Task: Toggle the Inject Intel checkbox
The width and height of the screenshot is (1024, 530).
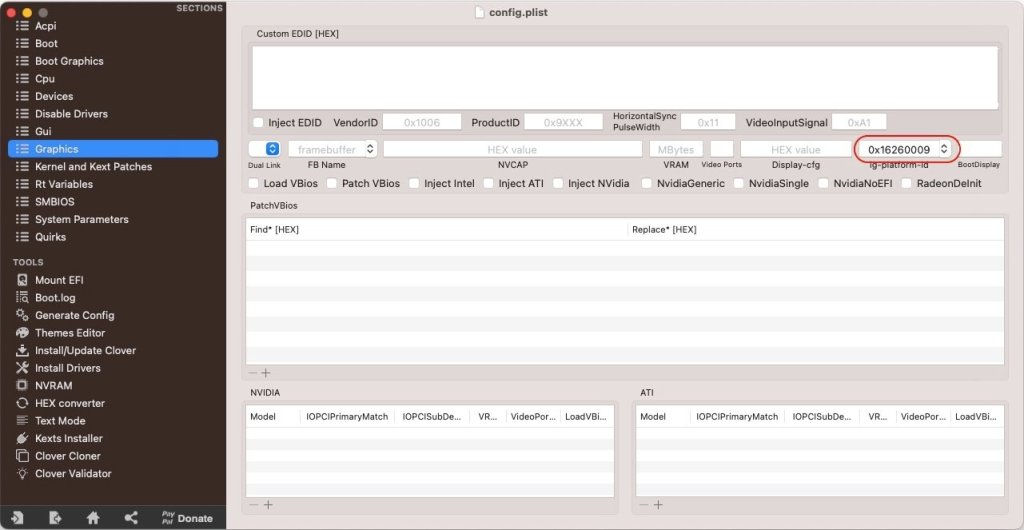Action: tap(414, 183)
